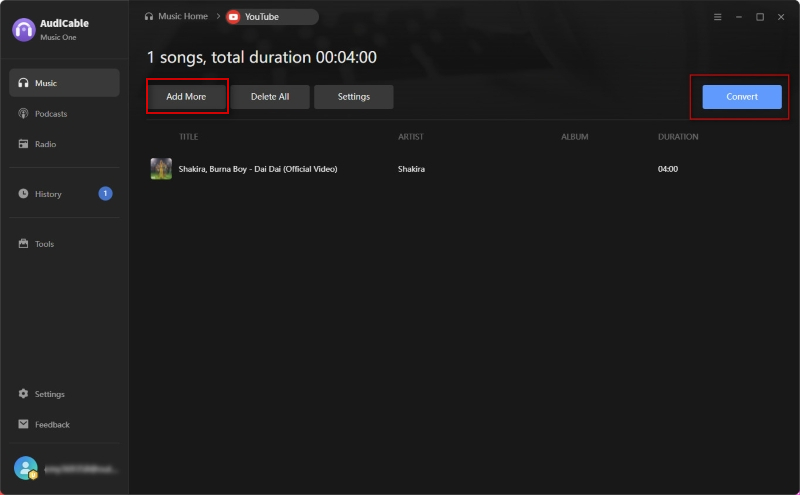
Task: Click the YouTube logo icon
Action: [x=233, y=17]
